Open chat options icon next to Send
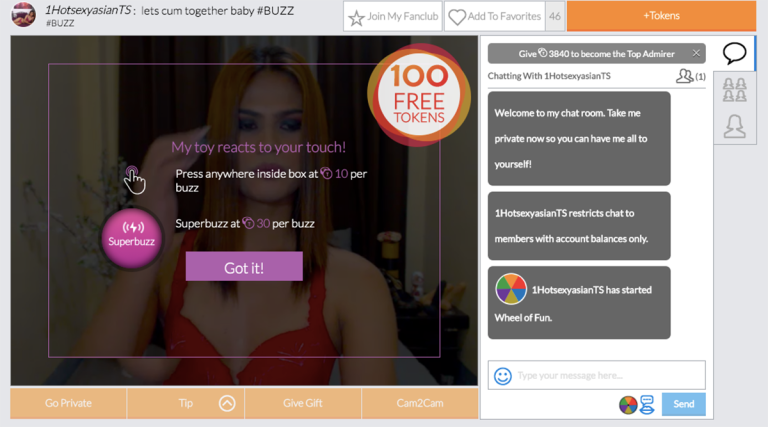 tap(647, 404)
